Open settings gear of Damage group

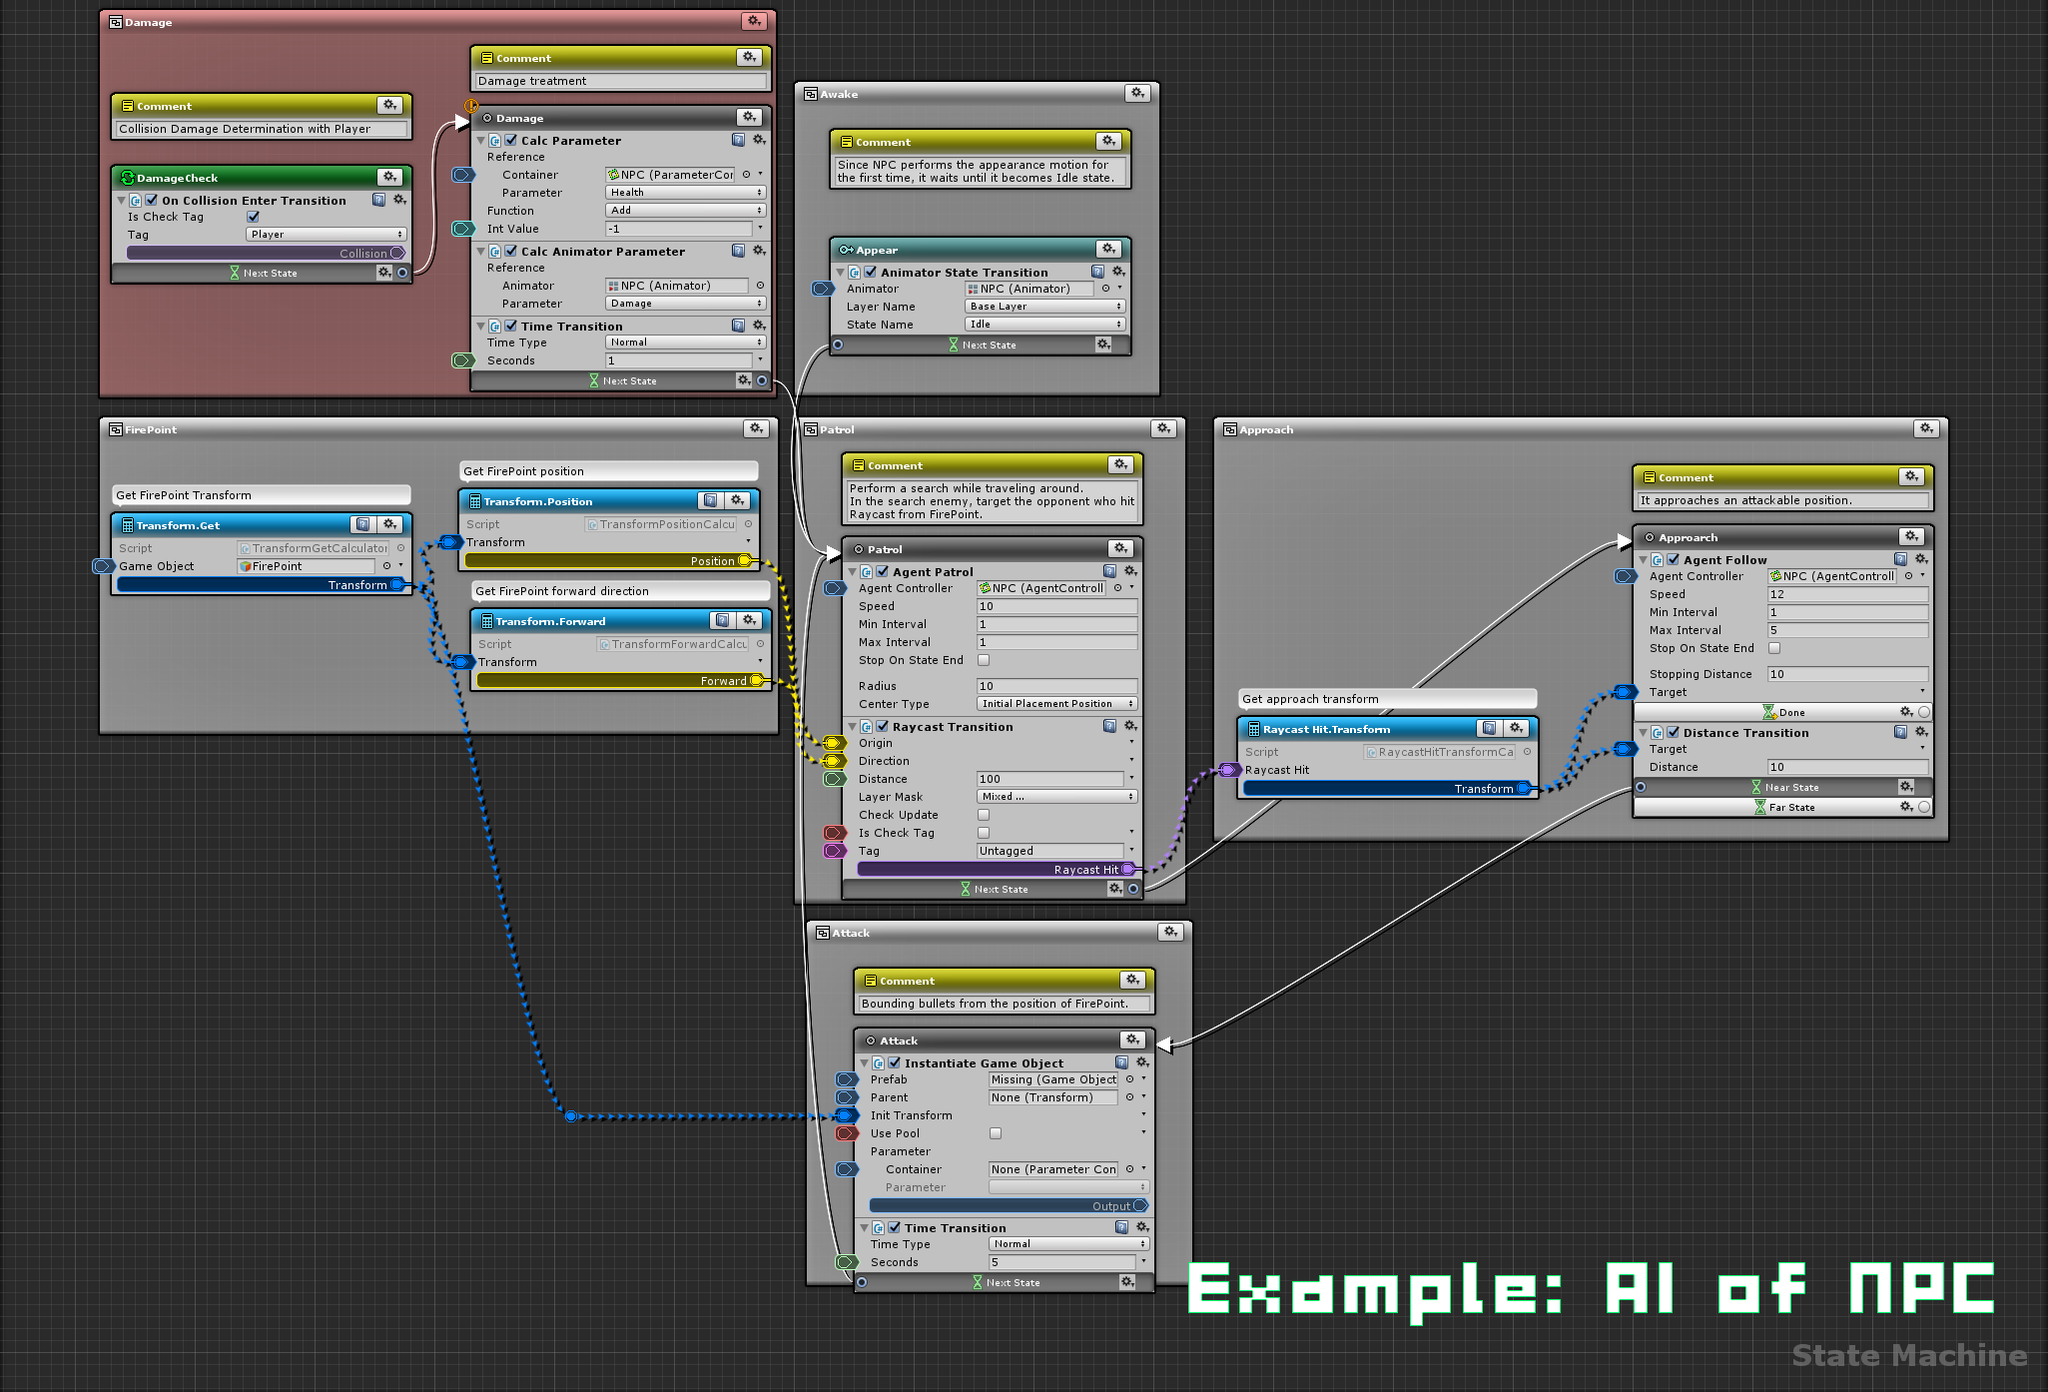coord(754,21)
